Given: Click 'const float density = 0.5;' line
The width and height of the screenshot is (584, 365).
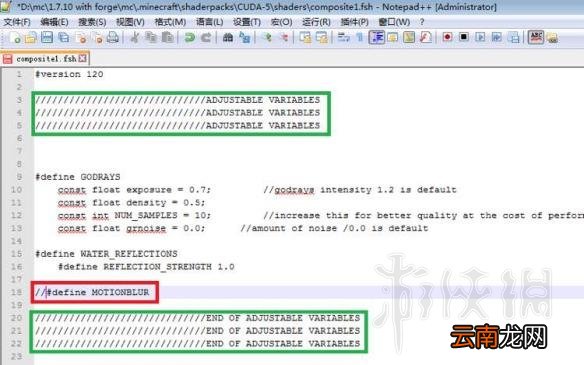Looking at the screenshot, I should click(x=131, y=203).
